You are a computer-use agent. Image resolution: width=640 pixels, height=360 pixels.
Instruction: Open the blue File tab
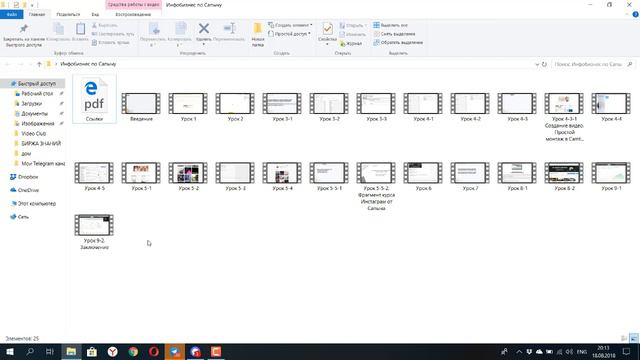(12, 14)
